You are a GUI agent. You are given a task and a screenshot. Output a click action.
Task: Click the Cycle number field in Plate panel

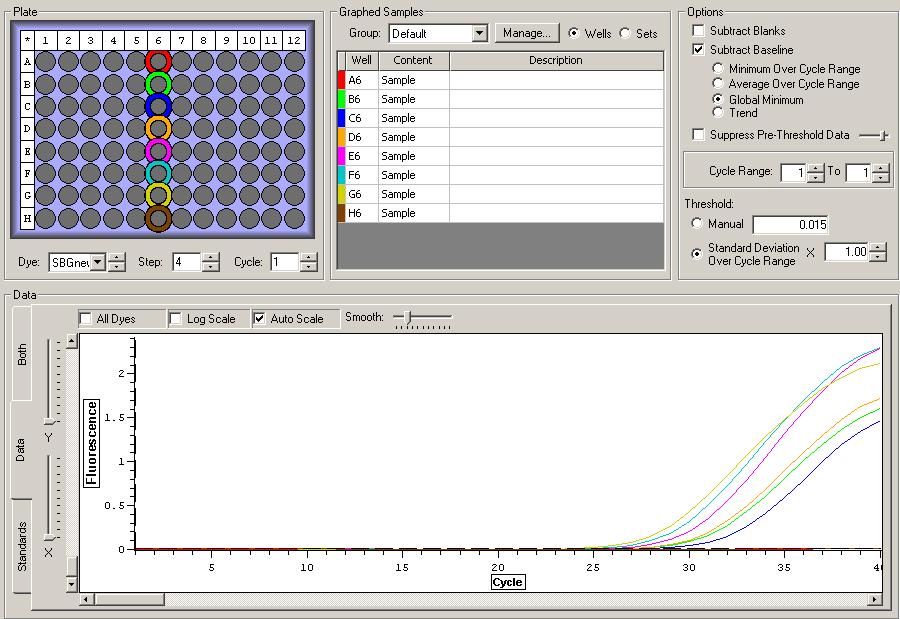click(x=285, y=262)
